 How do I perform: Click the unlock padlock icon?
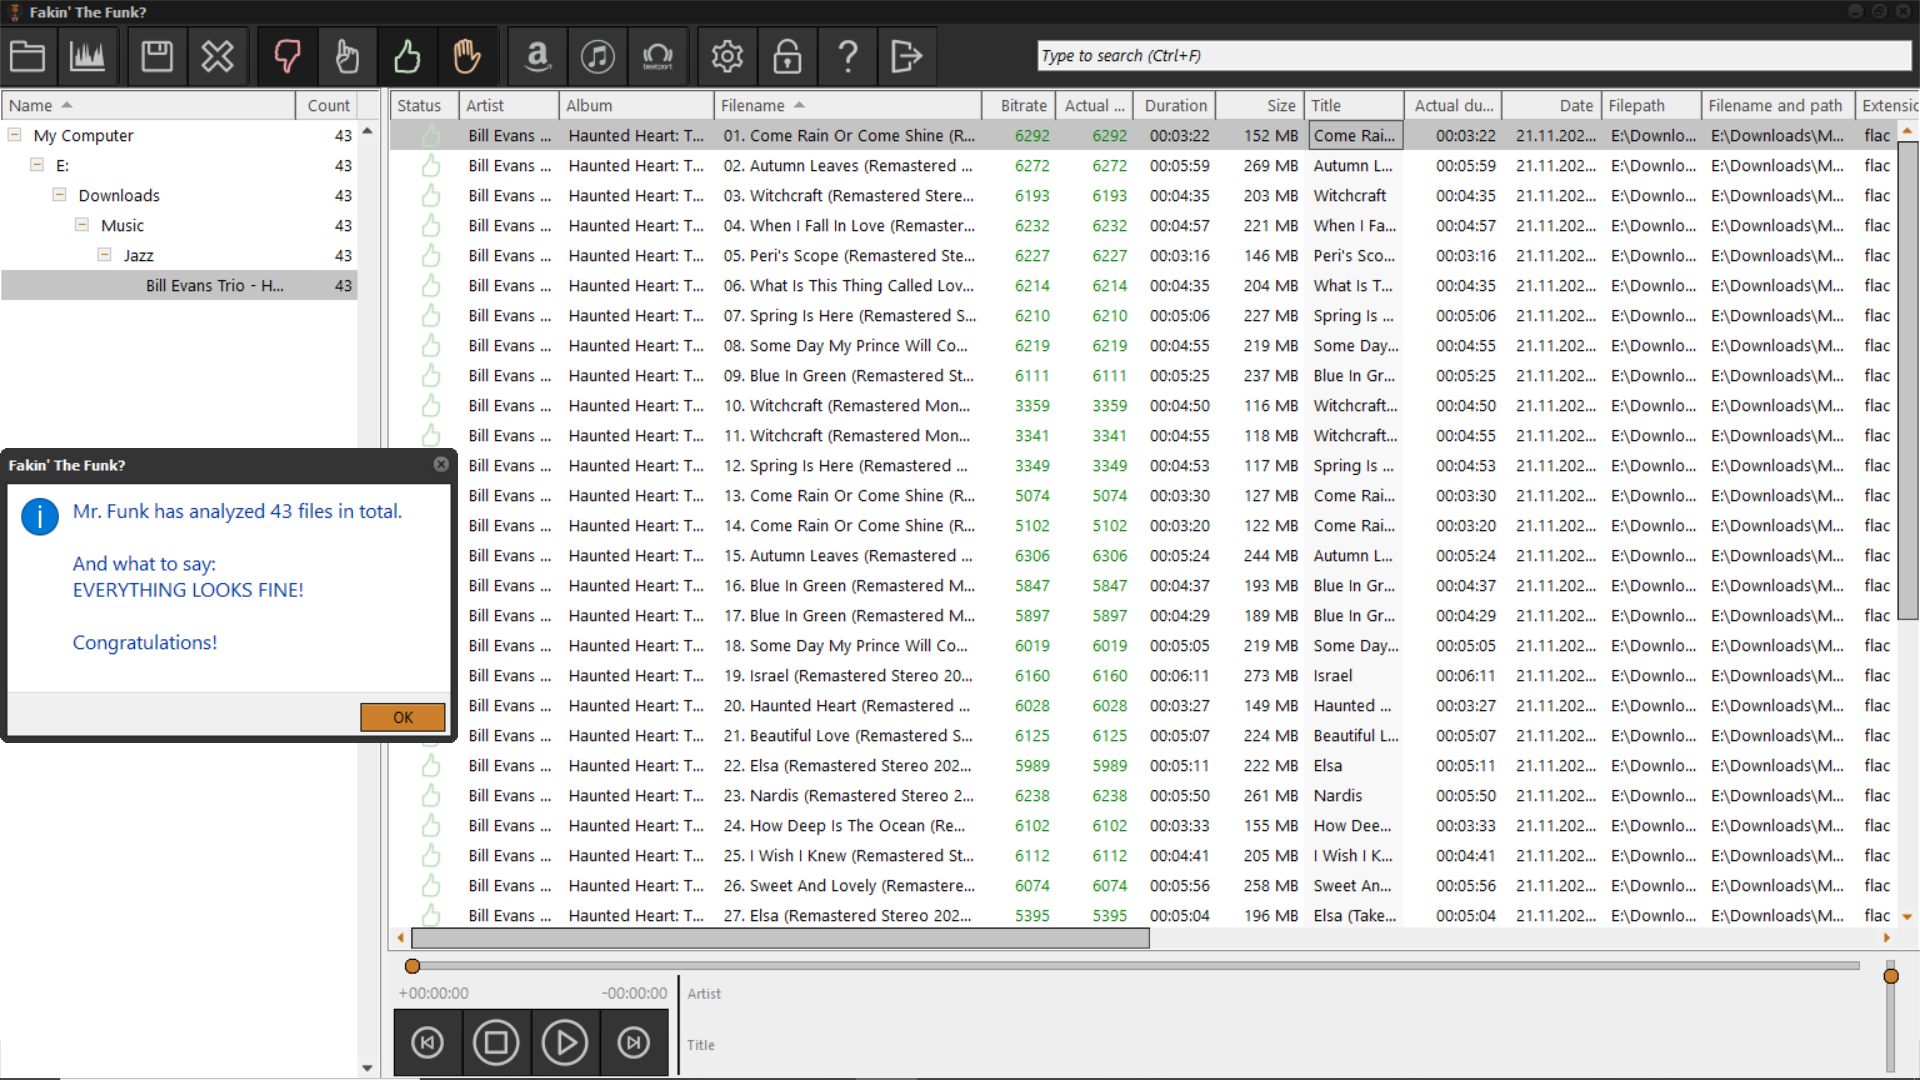click(x=787, y=56)
